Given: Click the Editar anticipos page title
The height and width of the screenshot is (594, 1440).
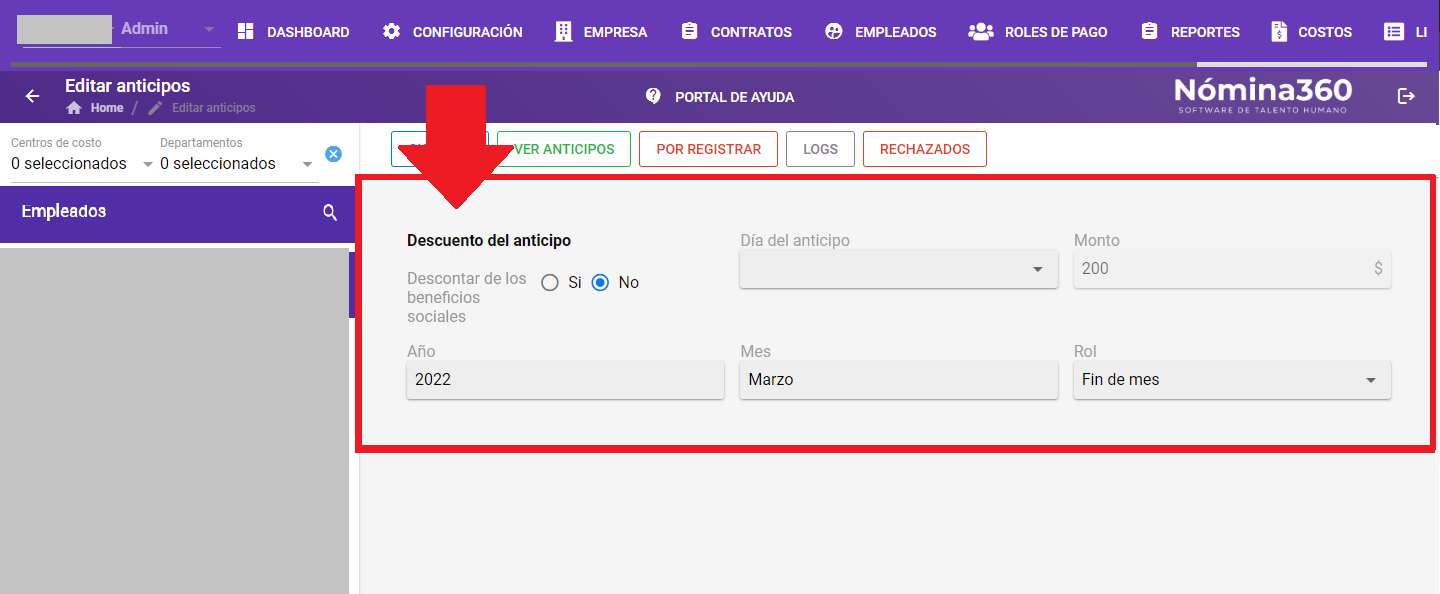Looking at the screenshot, I should coord(127,86).
